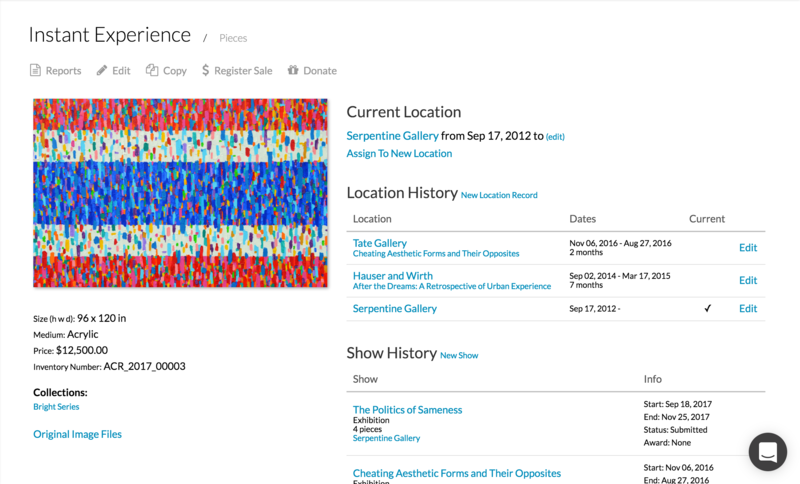This screenshot has height=484, width=800.
Task: Edit the Hauser and Wirth location record
Action: tap(747, 281)
